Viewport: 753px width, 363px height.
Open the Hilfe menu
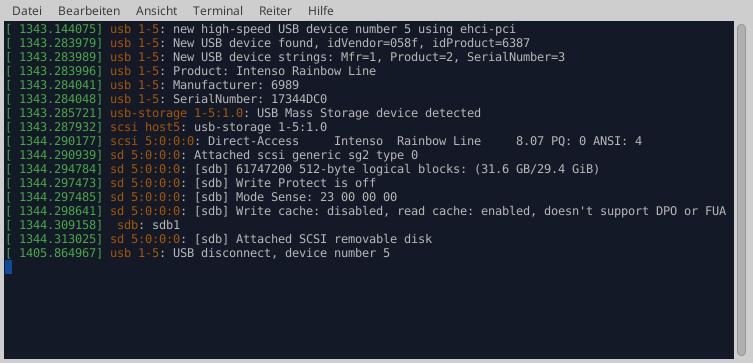[x=320, y=11]
